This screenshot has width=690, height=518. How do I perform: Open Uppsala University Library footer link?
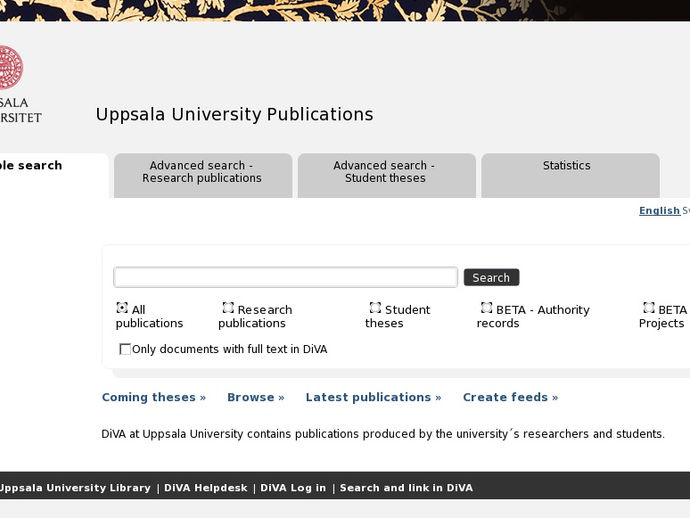point(75,488)
